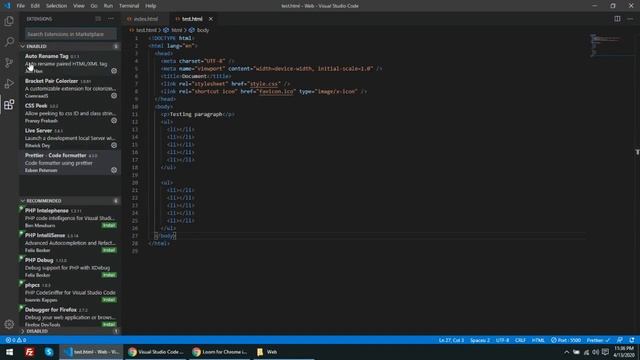Open the Run and Debug view
This screenshot has height=360, width=640.
click(x=9, y=84)
